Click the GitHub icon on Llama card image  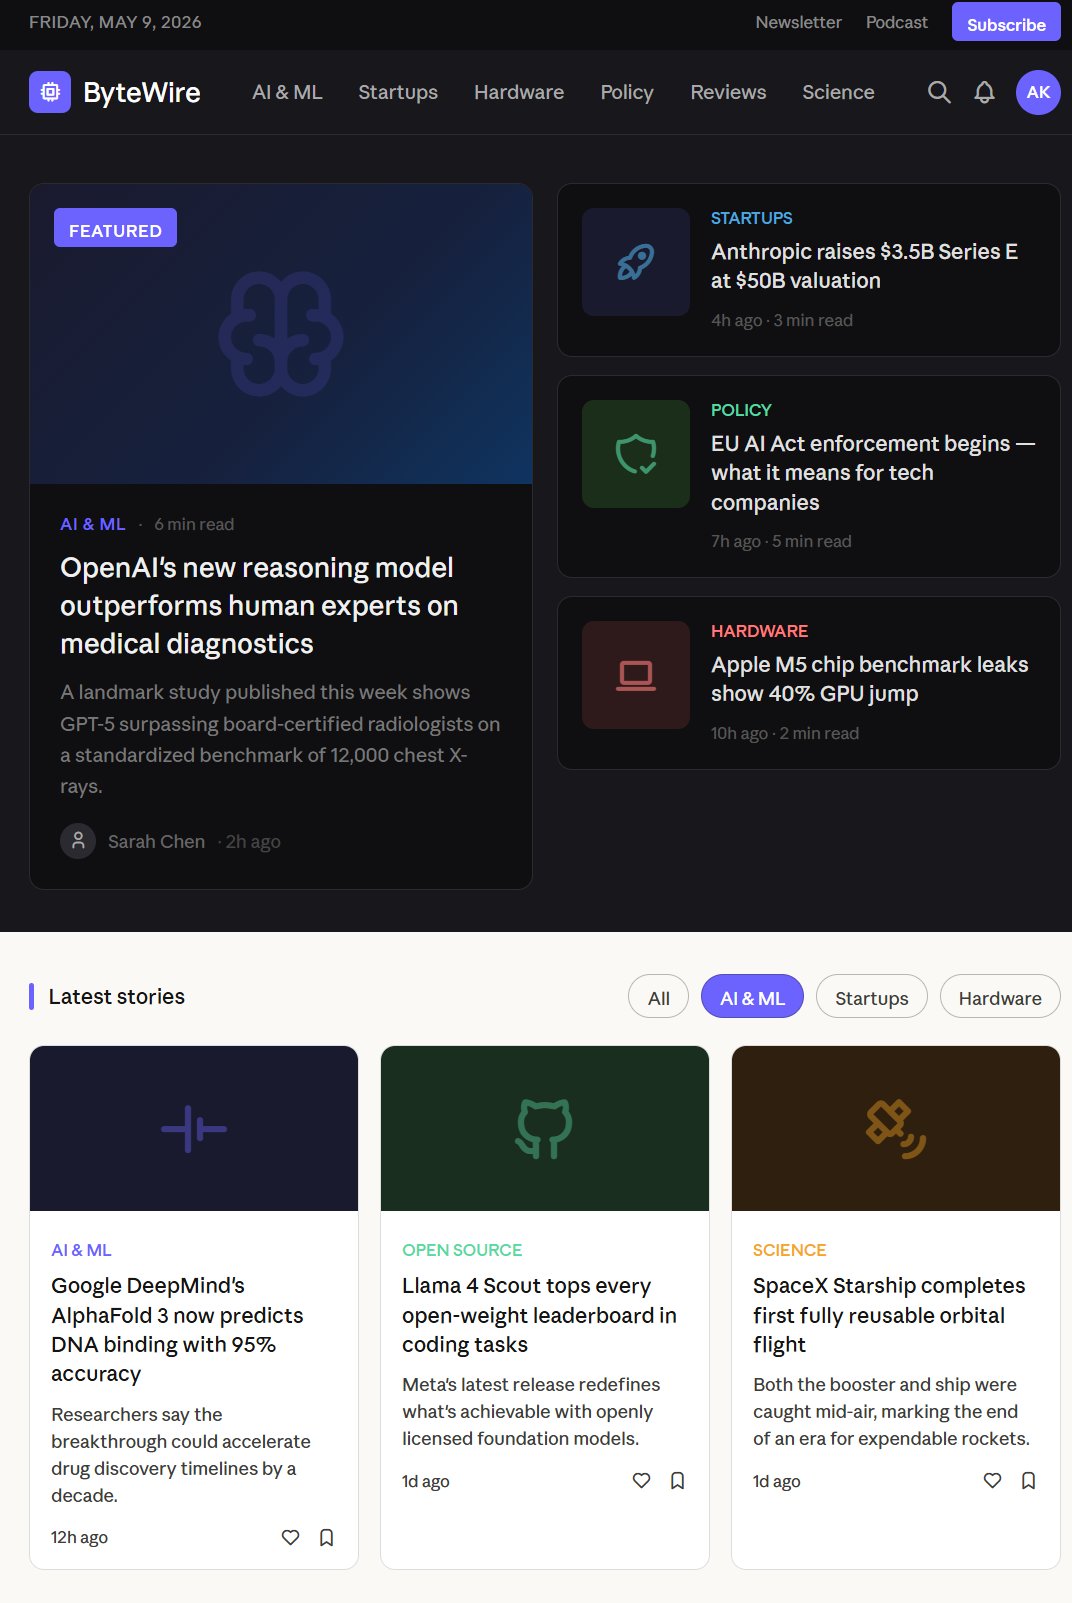[x=545, y=1129]
